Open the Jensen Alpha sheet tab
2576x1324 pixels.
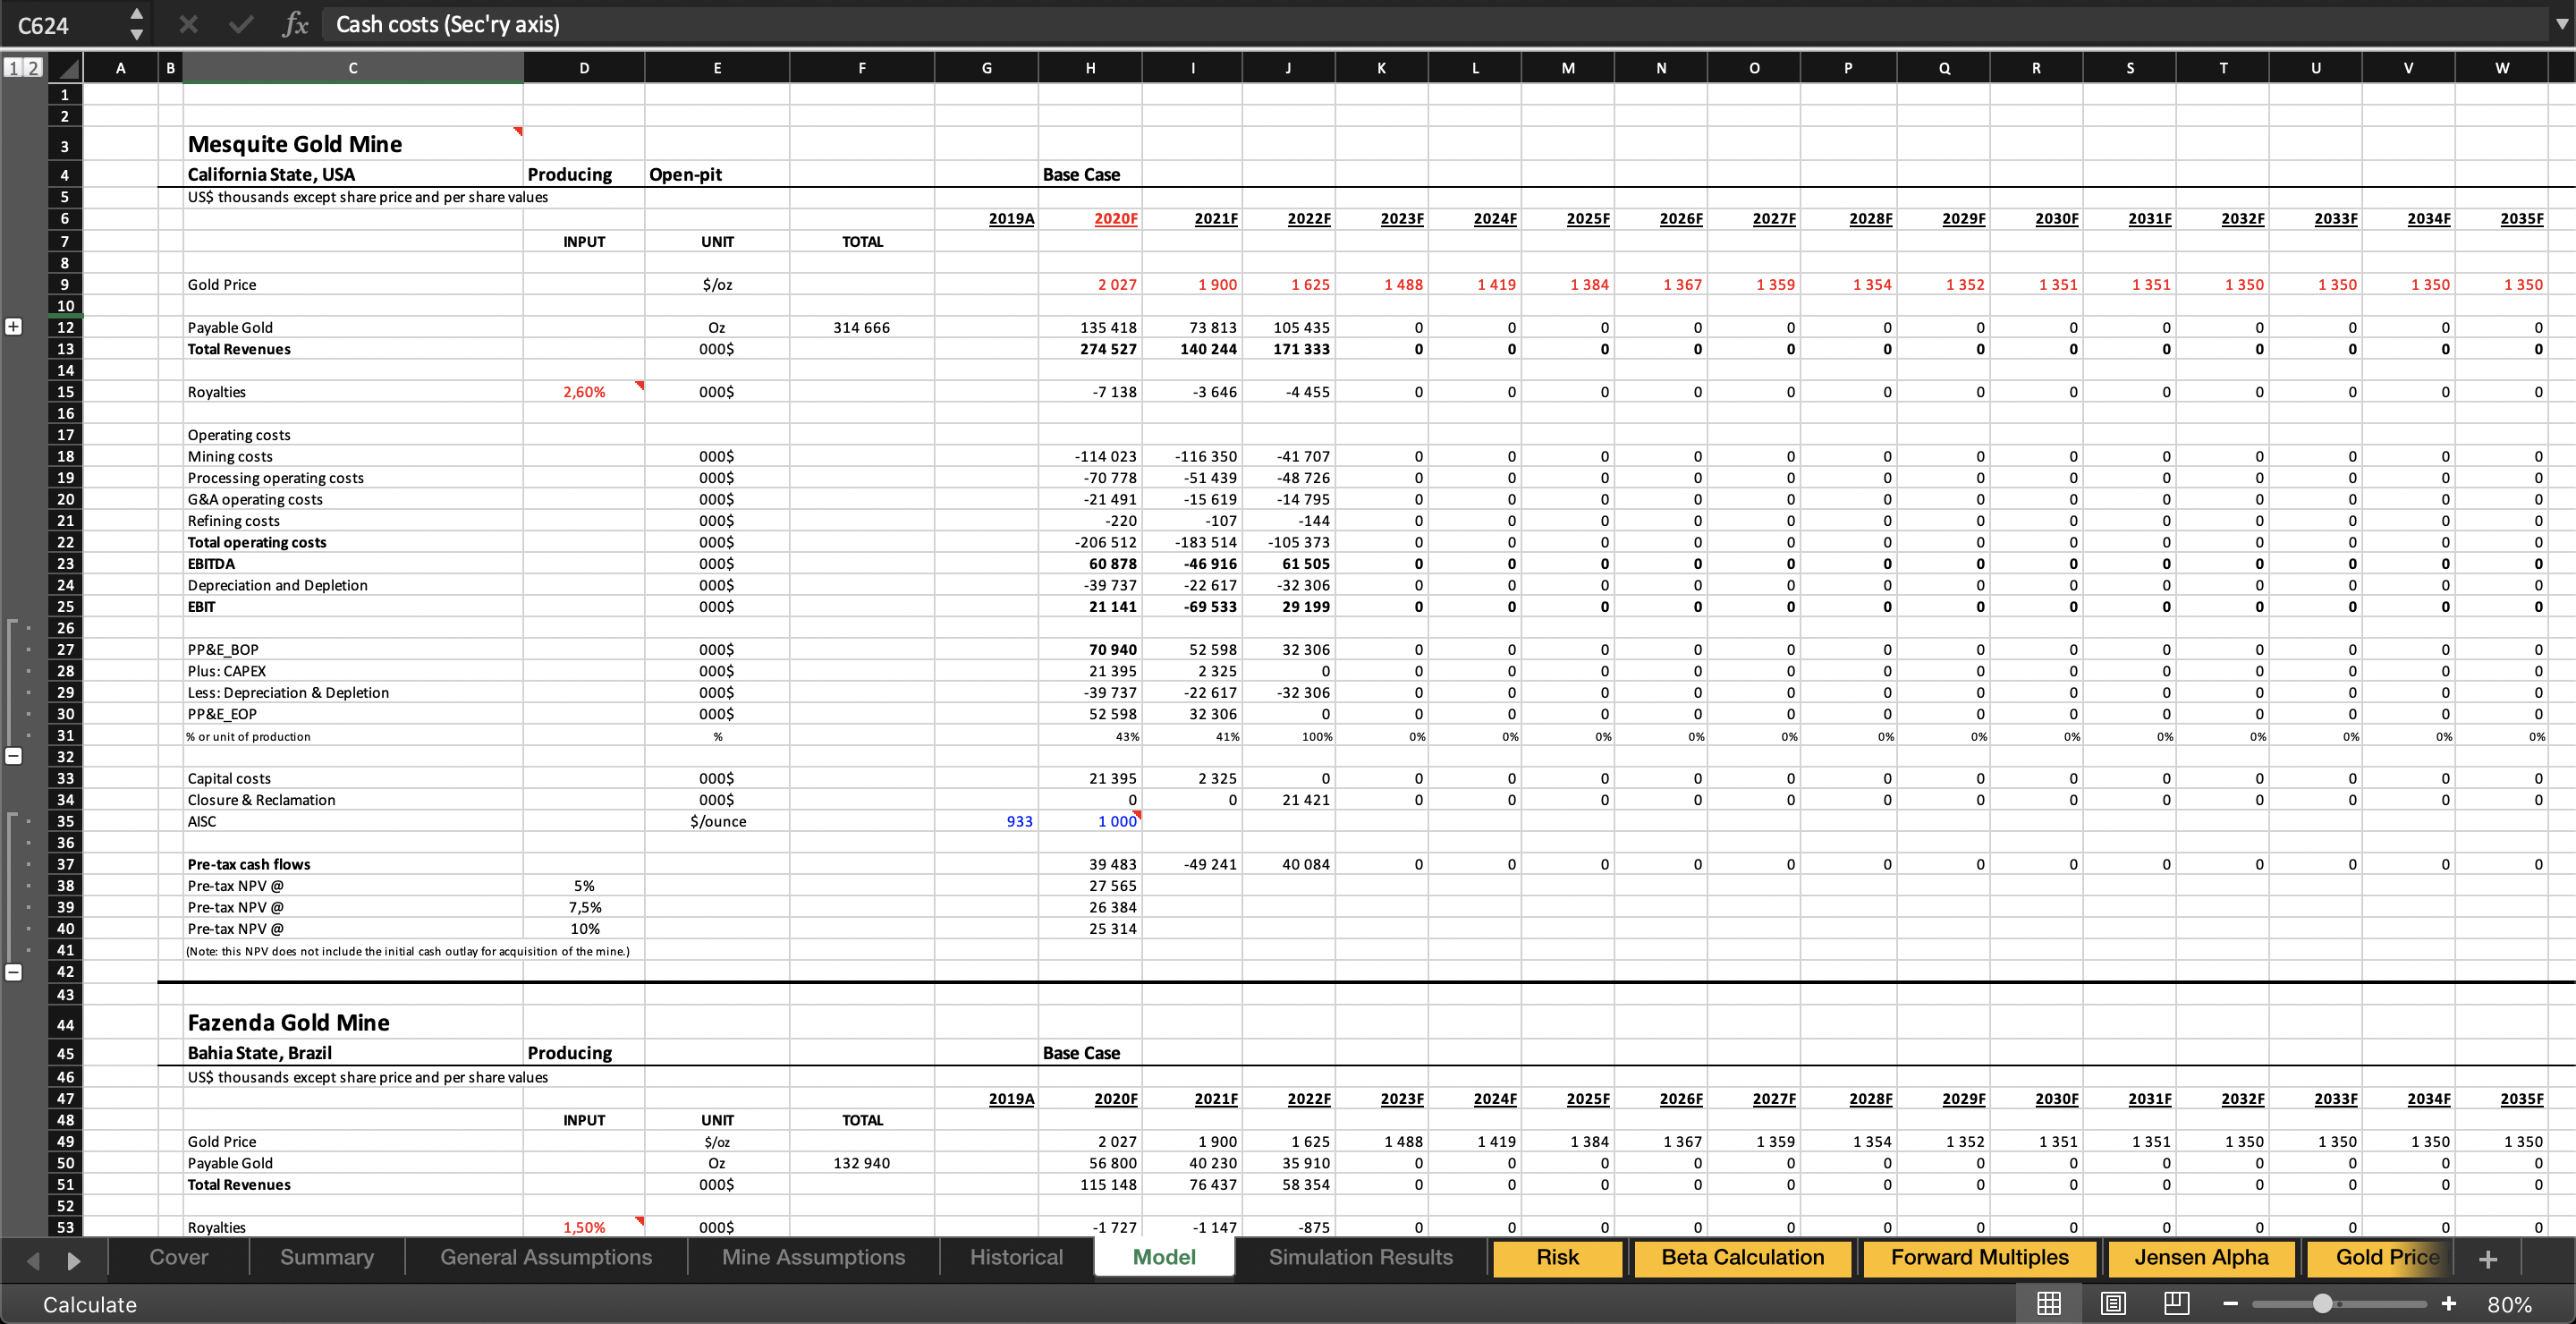(x=2201, y=1258)
